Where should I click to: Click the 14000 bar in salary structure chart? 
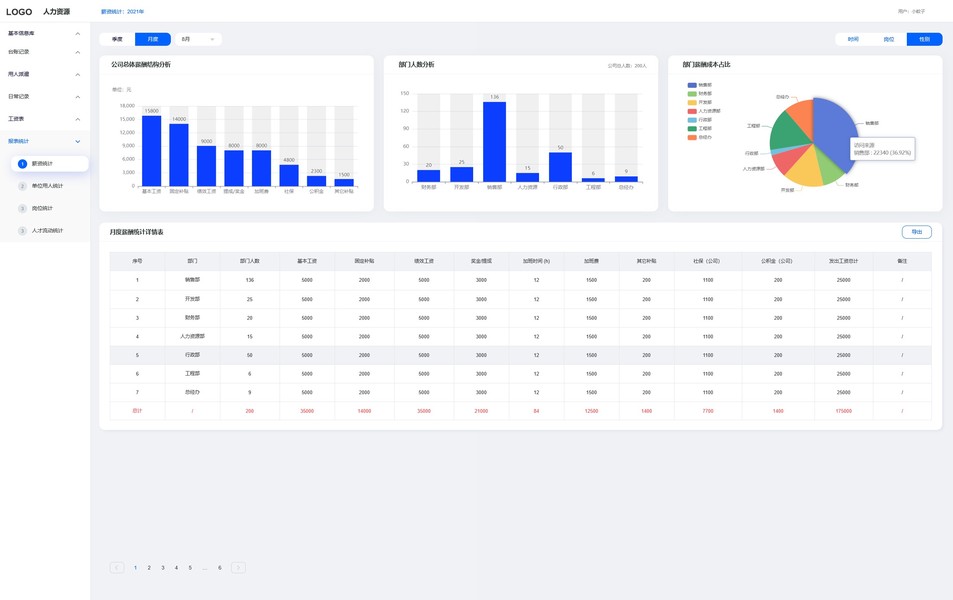[x=179, y=155]
